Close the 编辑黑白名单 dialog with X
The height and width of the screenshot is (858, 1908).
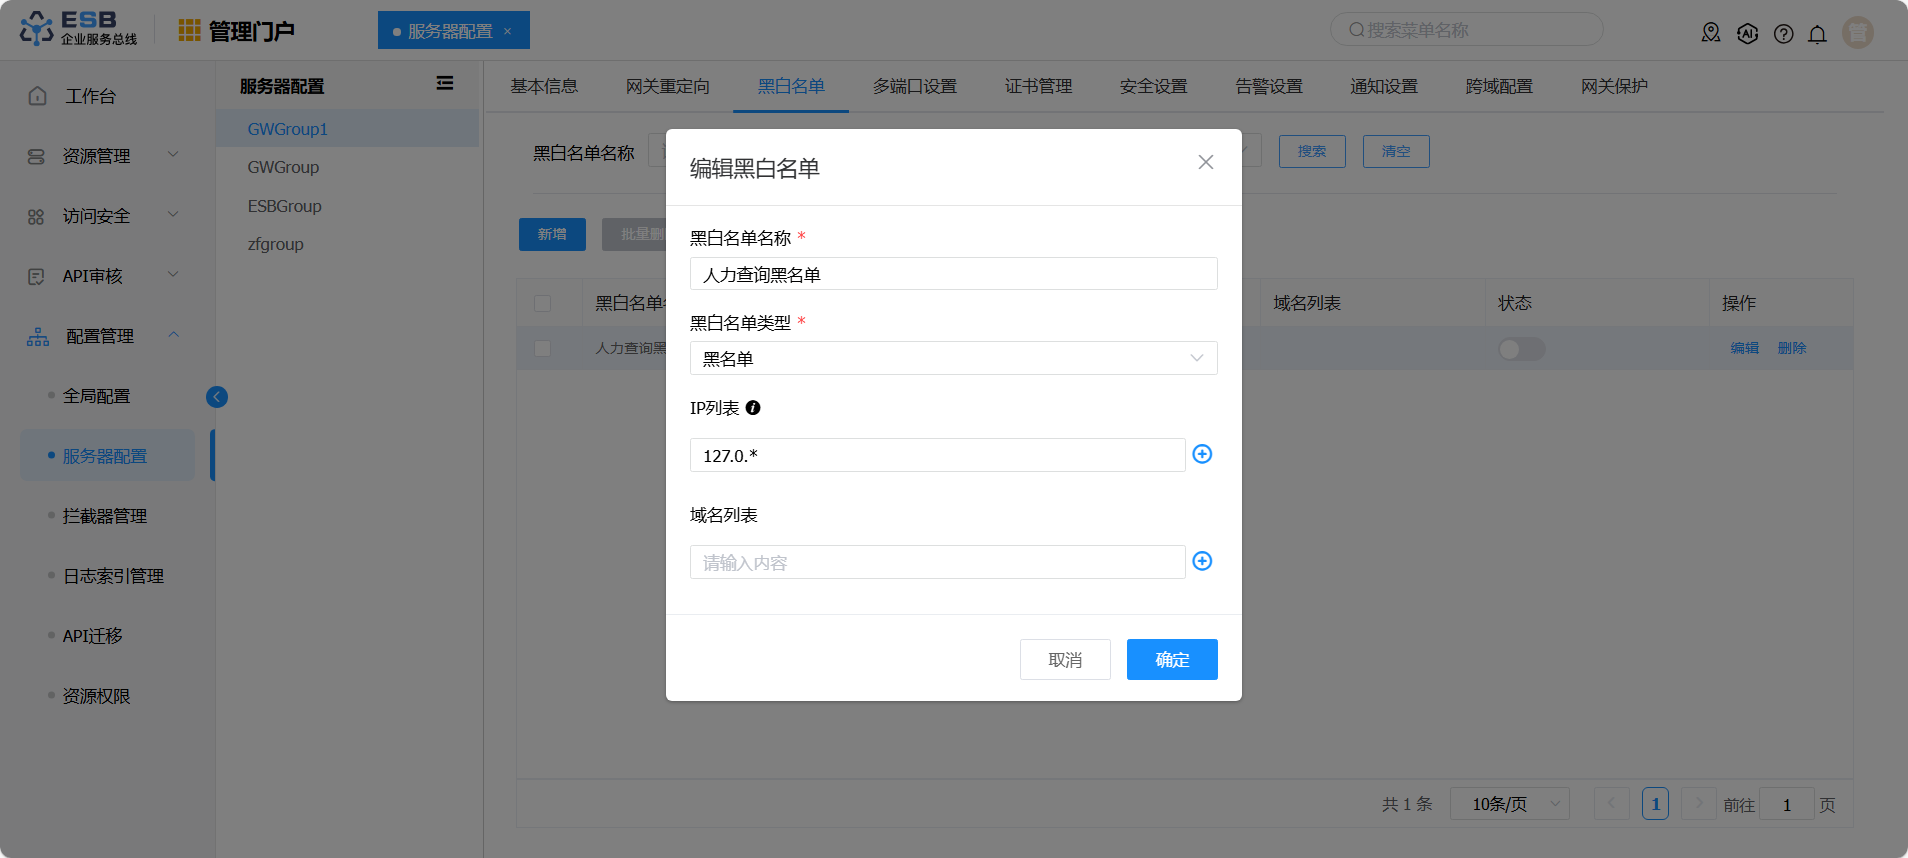tap(1205, 162)
